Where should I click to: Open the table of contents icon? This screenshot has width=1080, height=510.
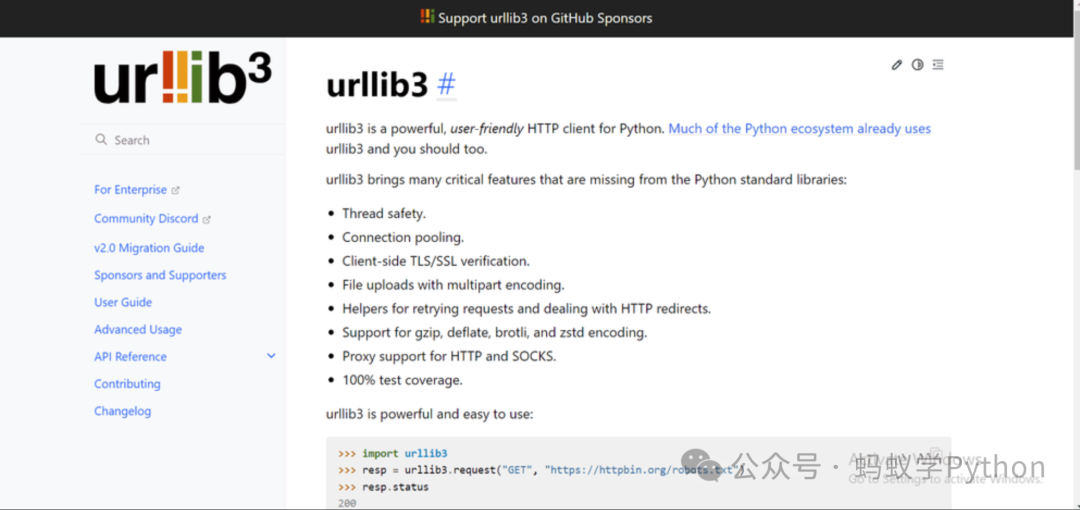(938, 65)
